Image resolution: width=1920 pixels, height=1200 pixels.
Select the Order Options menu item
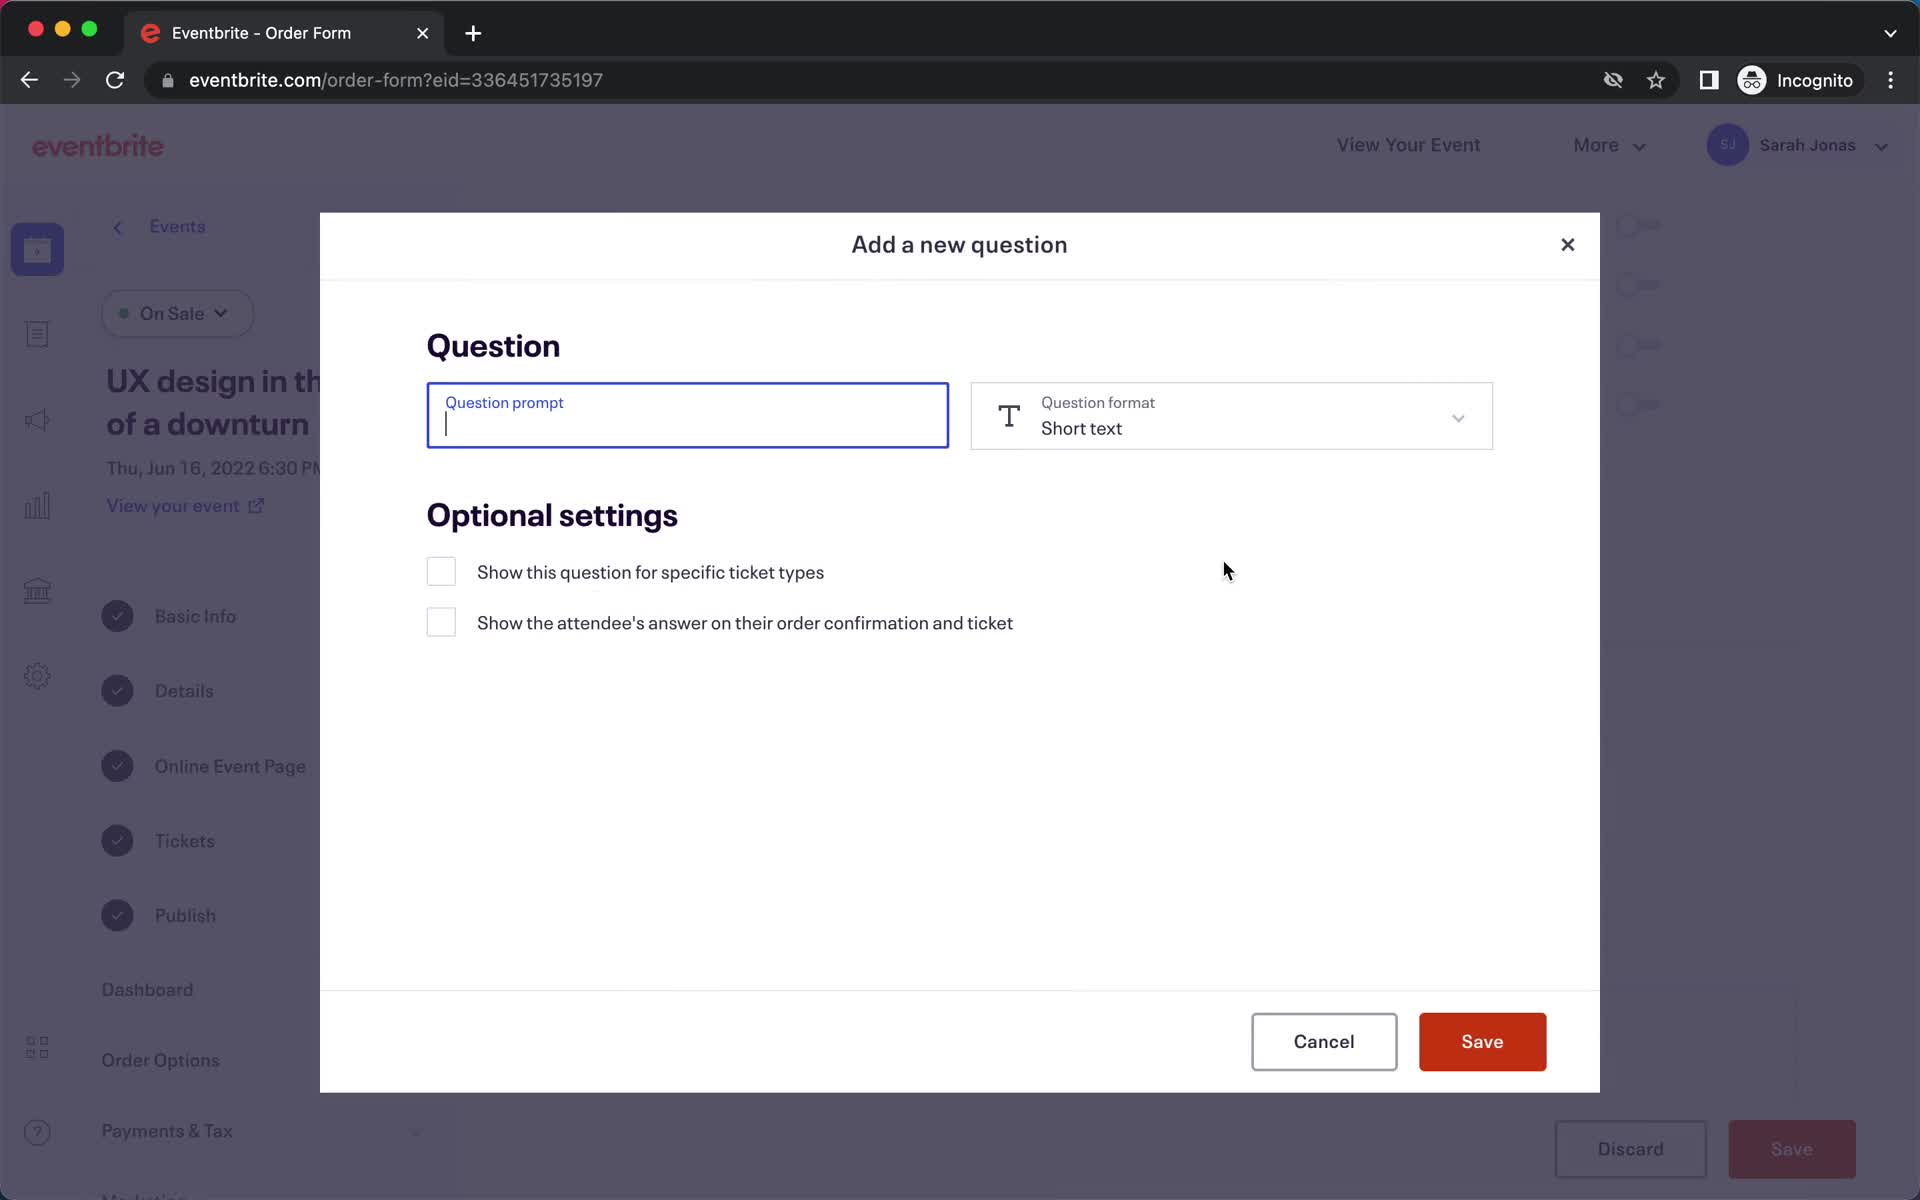pyautogui.click(x=160, y=1059)
